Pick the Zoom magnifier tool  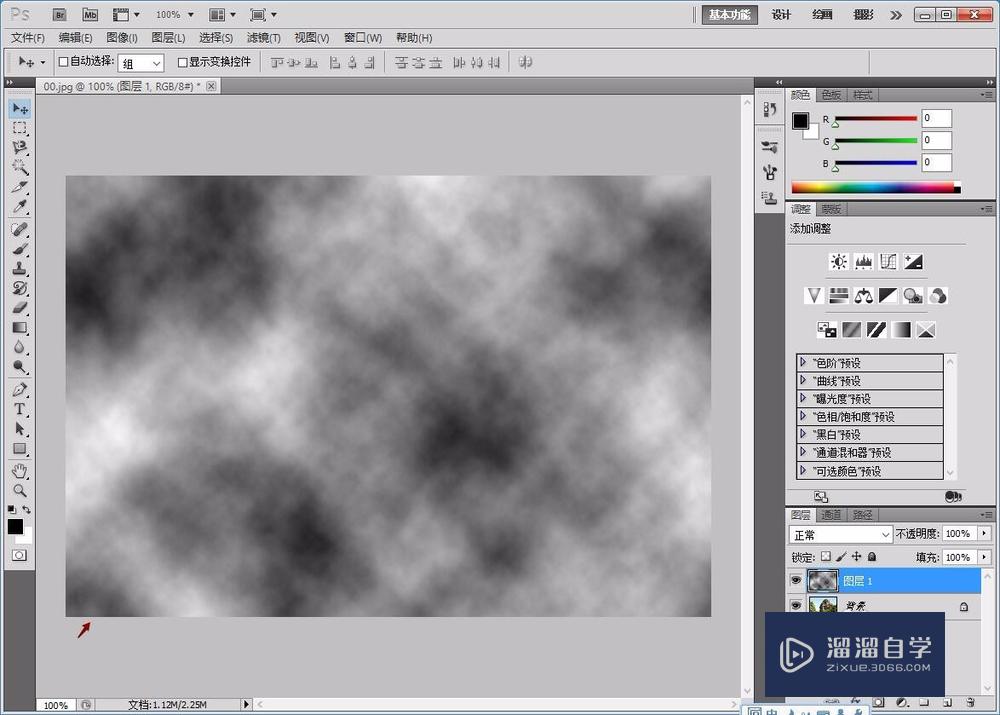coord(19,491)
